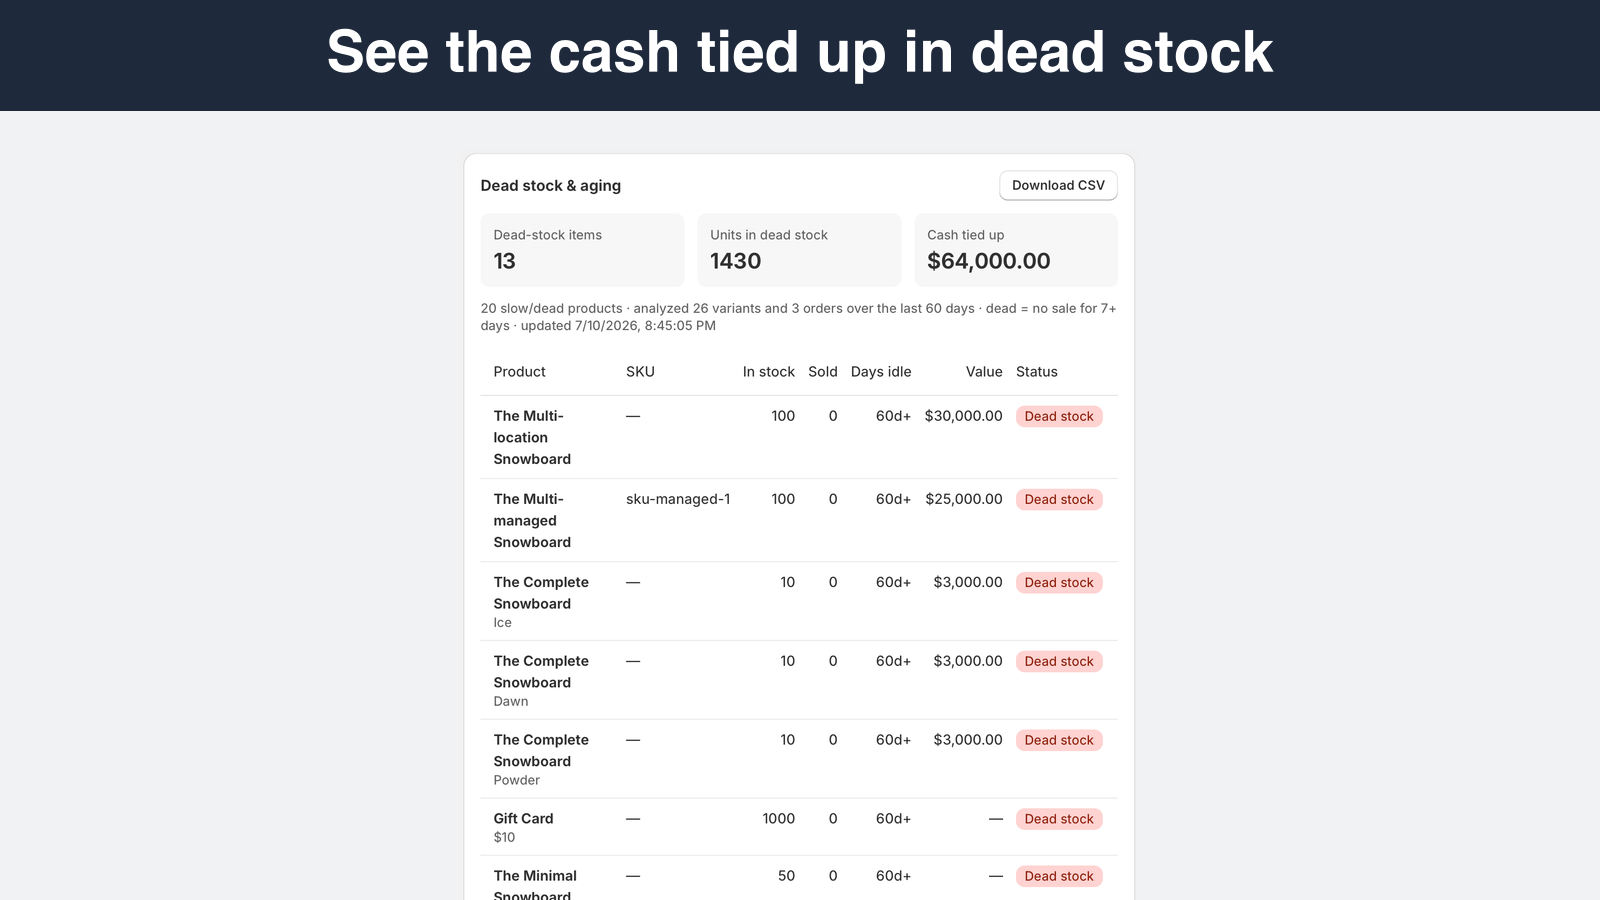Sort by the Value column header

point(984,372)
